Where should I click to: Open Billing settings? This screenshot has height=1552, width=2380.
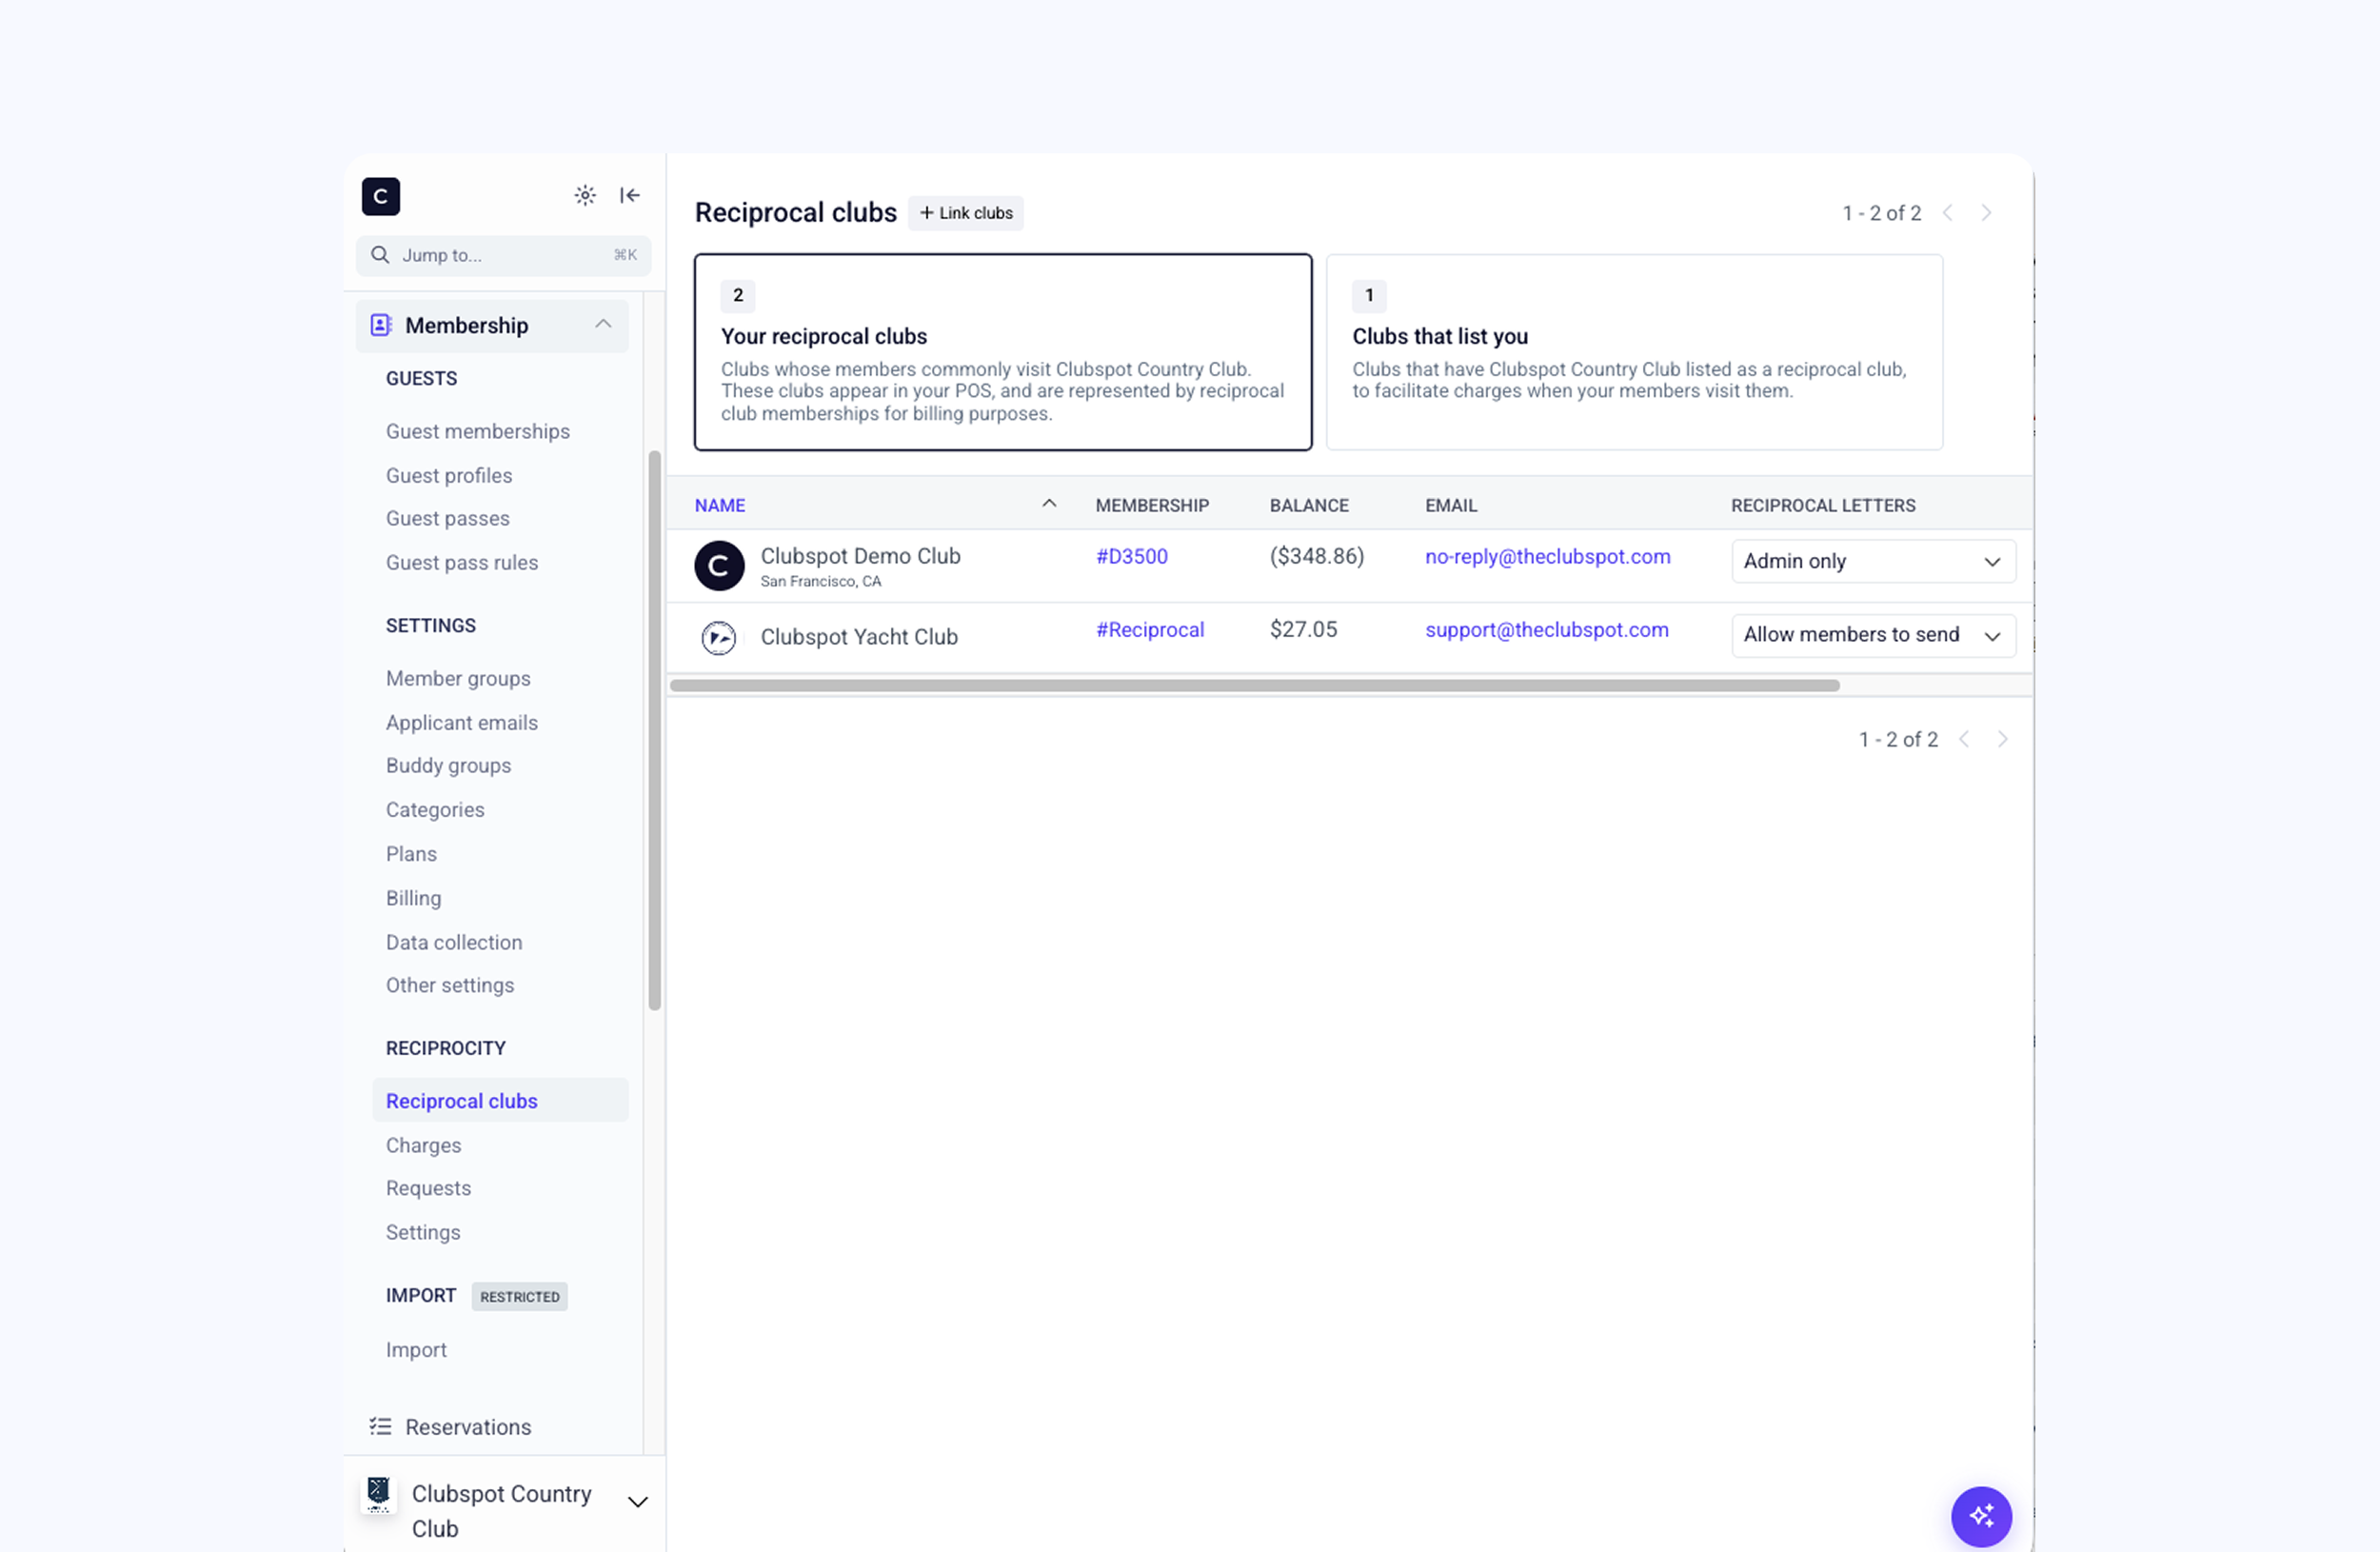(414, 898)
